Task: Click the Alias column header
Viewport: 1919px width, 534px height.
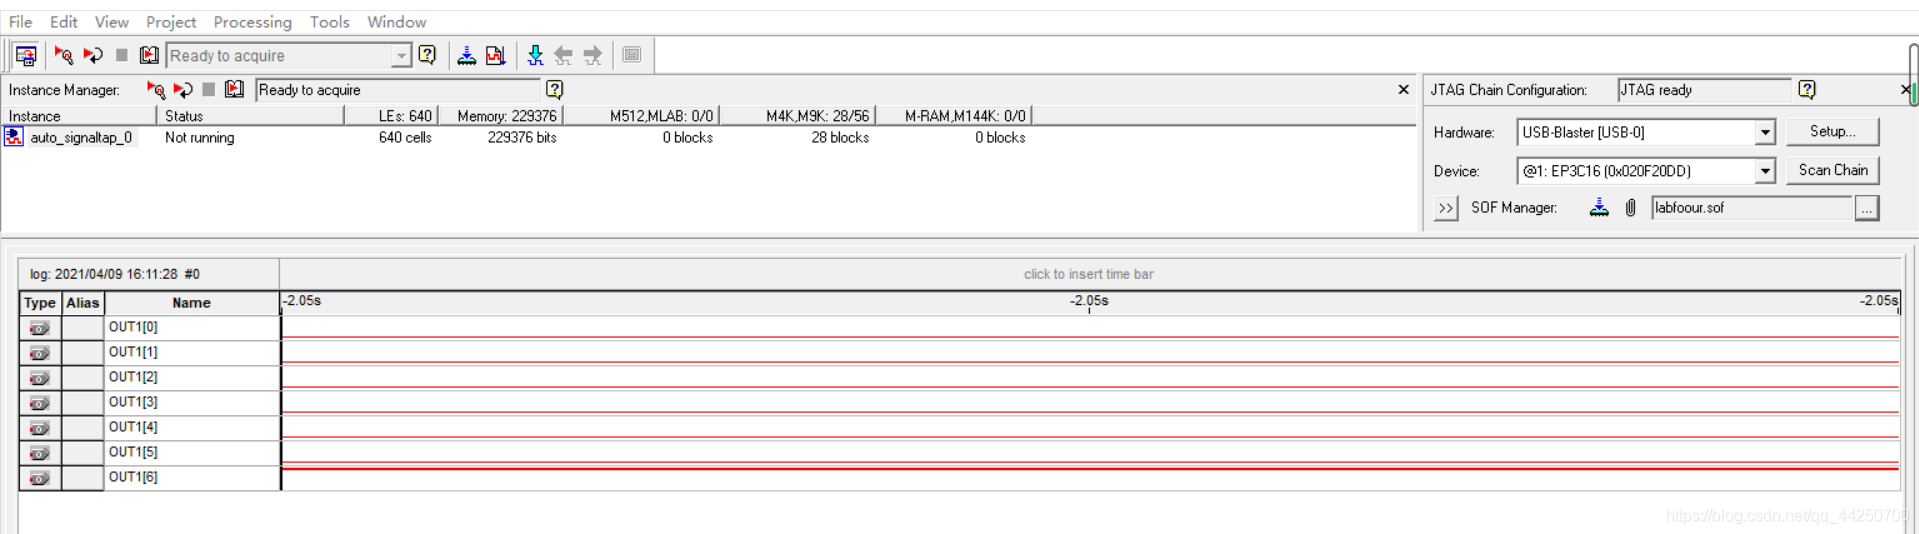Action: coord(83,303)
